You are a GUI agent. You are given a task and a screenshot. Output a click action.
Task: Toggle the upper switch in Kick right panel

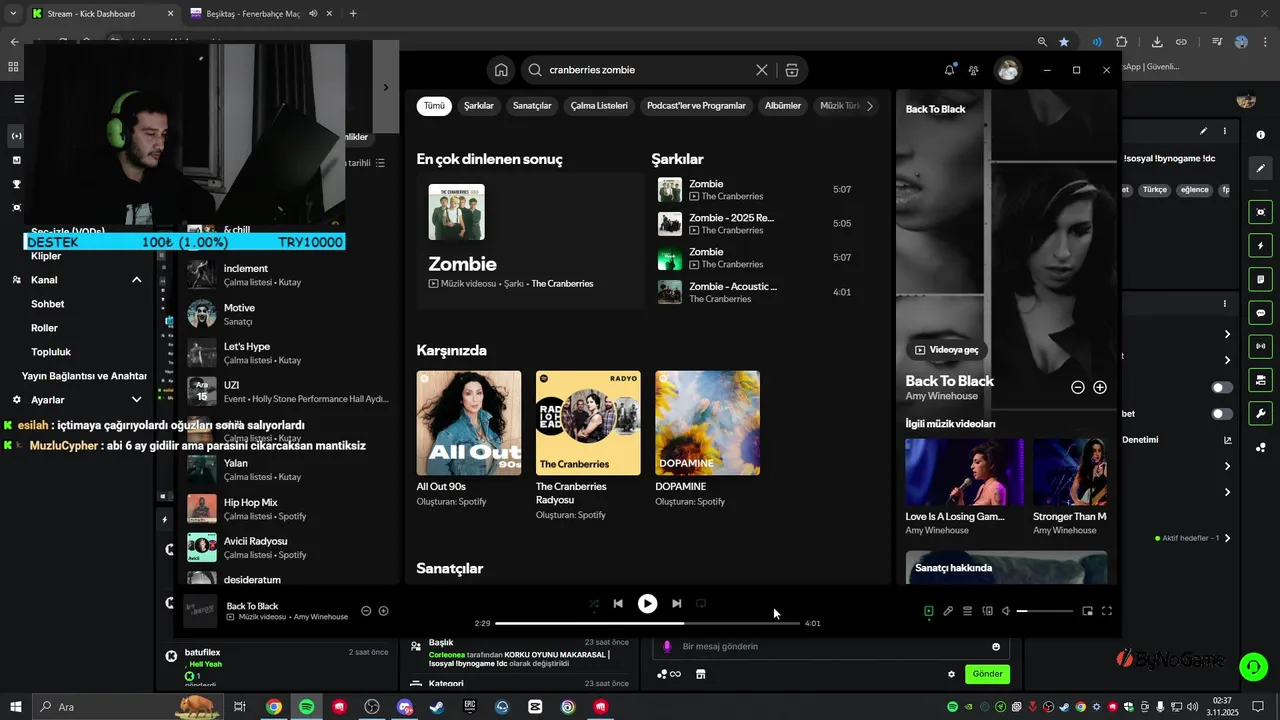pyautogui.click(x=1222, y=387)
